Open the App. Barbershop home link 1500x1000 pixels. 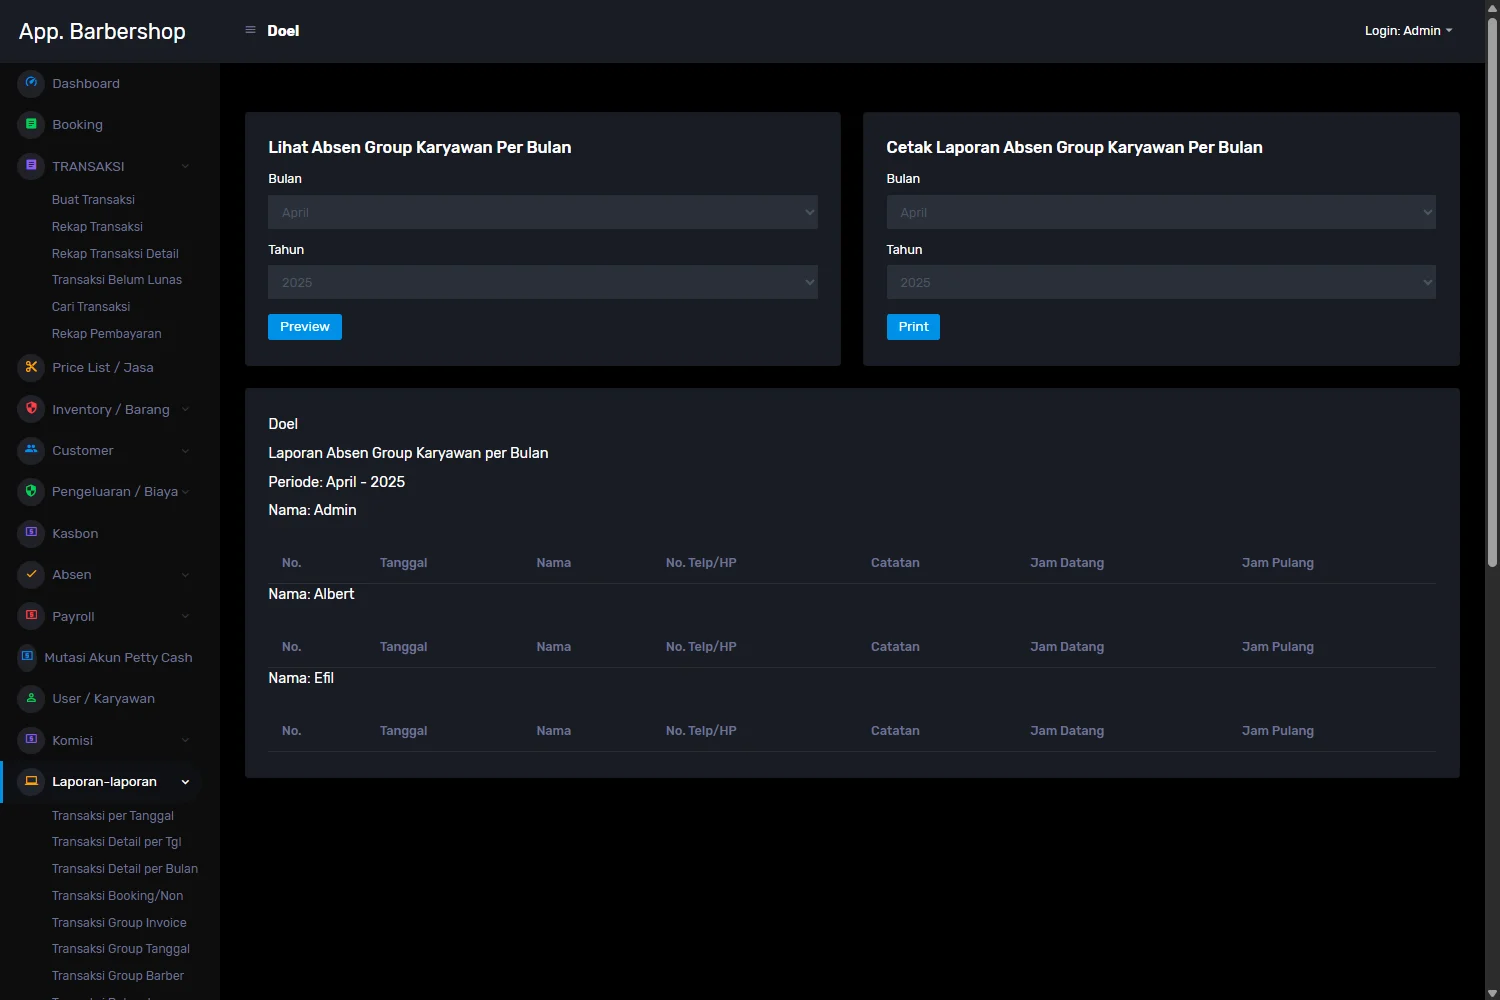(102, 31)
